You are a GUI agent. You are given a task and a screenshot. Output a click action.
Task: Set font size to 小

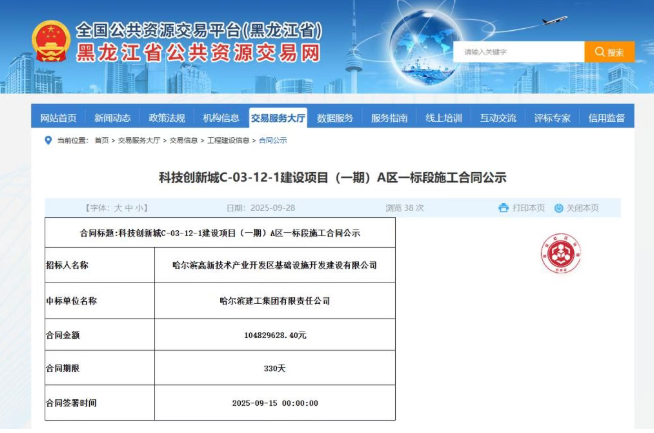[x=140, y=208]
